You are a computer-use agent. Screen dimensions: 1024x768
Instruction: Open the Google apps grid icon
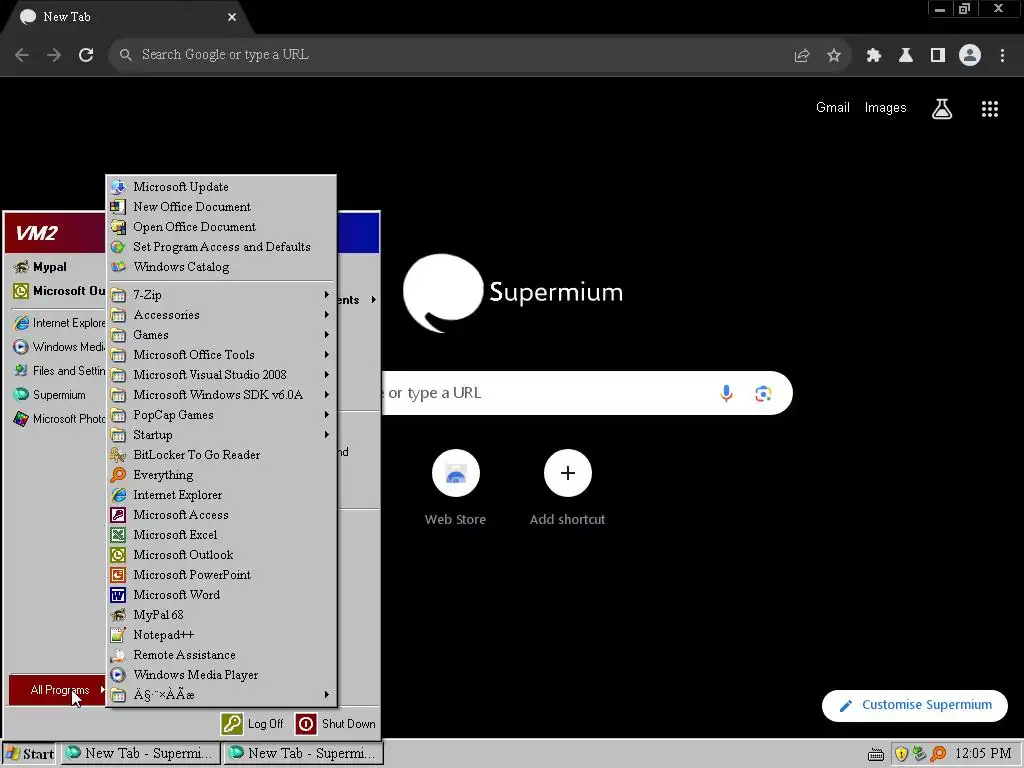(x=990, y=109)
